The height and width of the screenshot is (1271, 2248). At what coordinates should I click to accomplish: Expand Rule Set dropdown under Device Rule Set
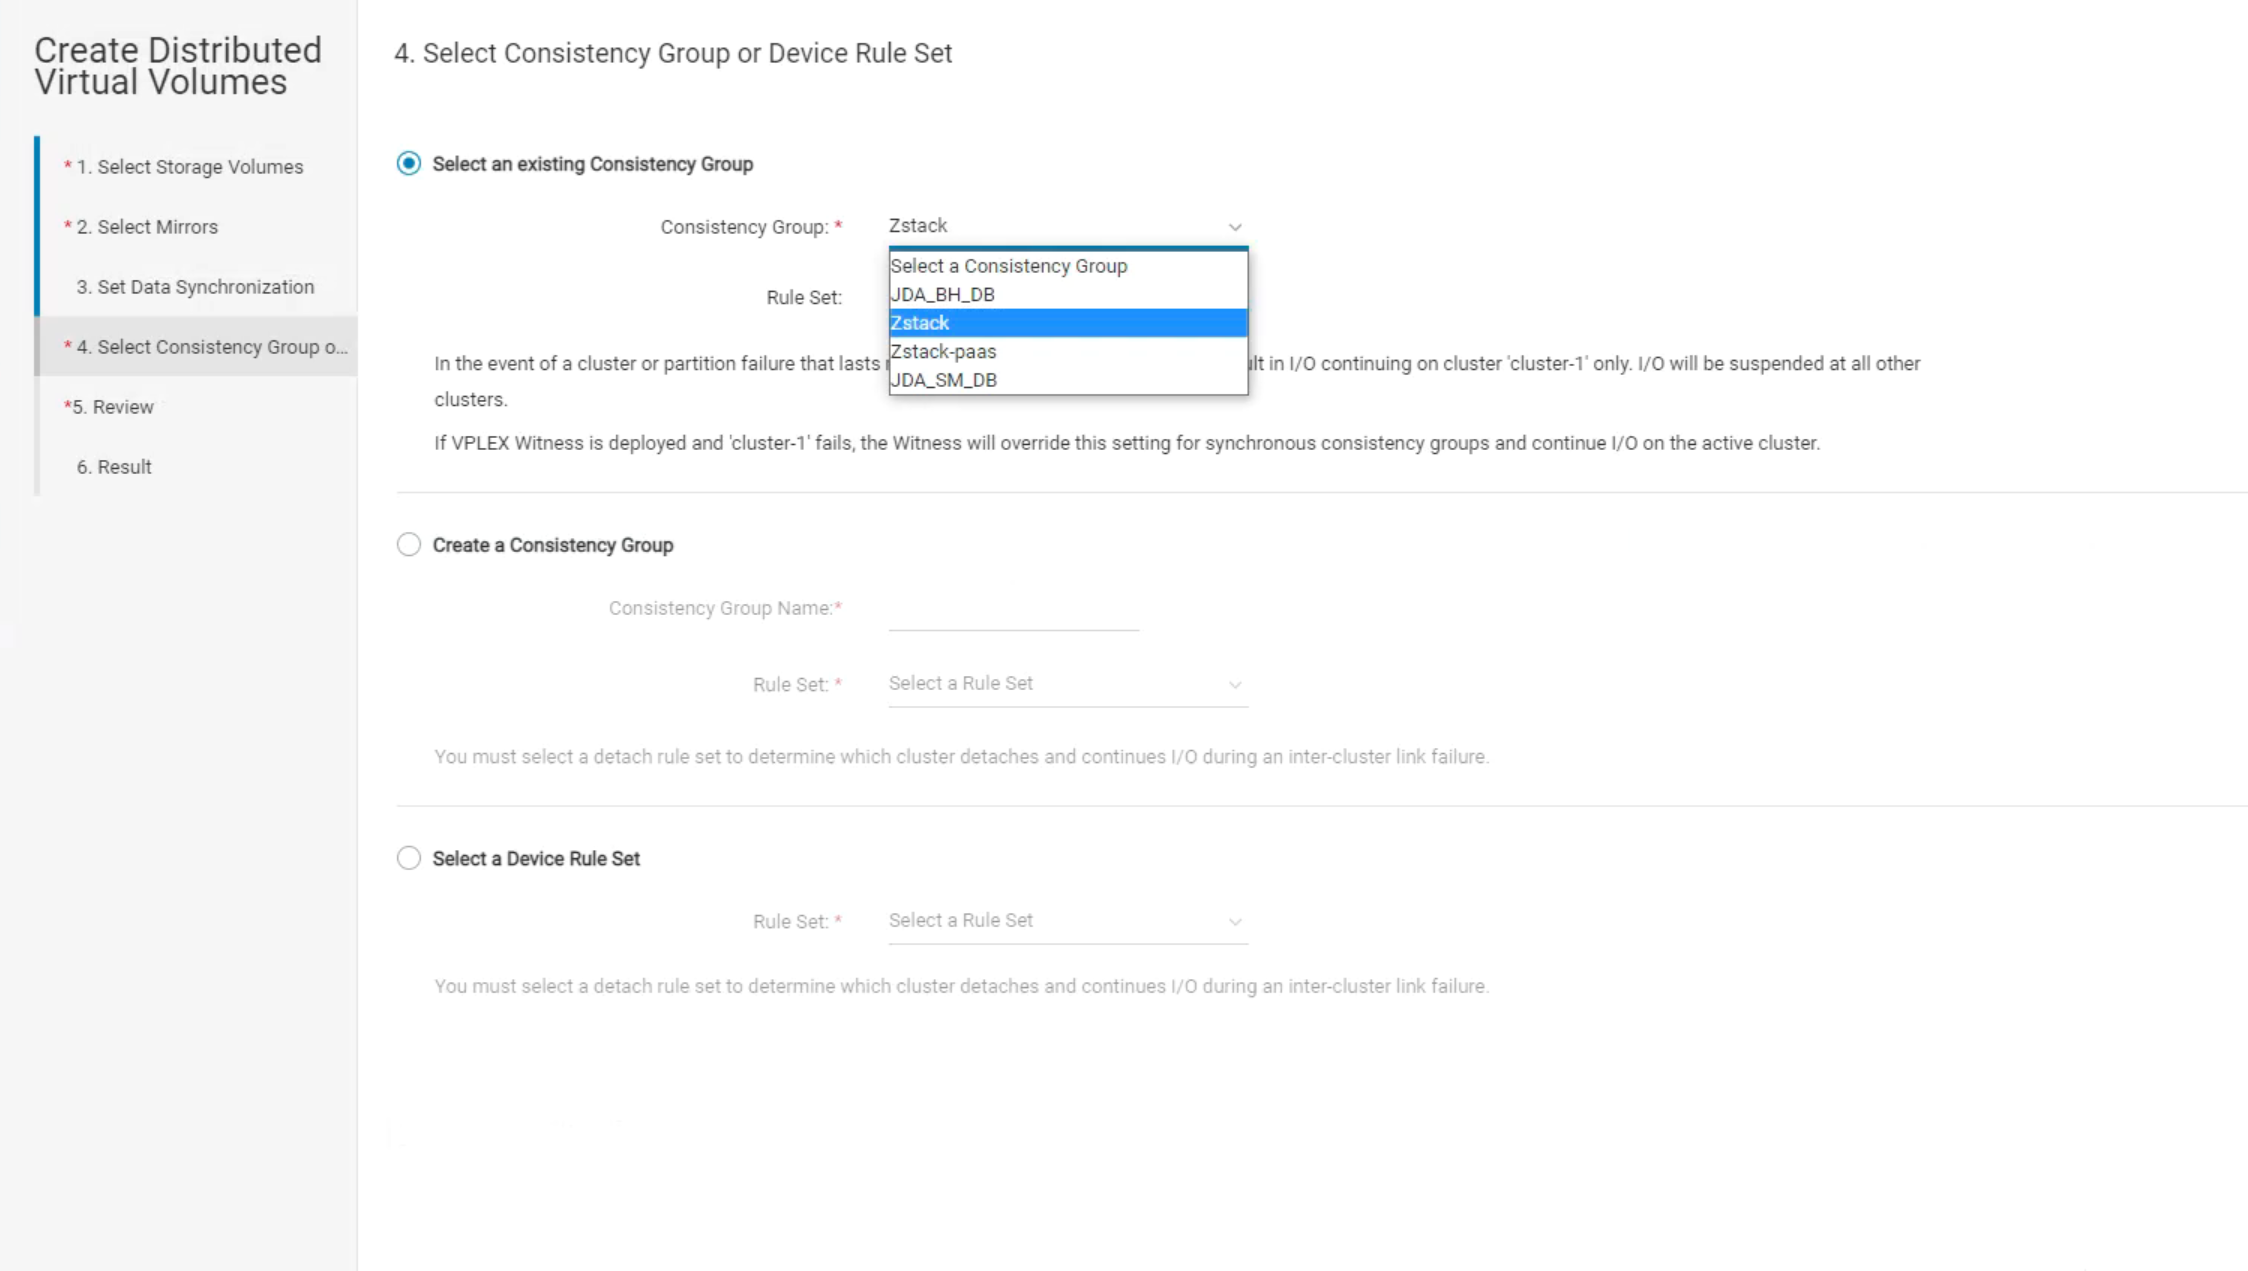1066,921
